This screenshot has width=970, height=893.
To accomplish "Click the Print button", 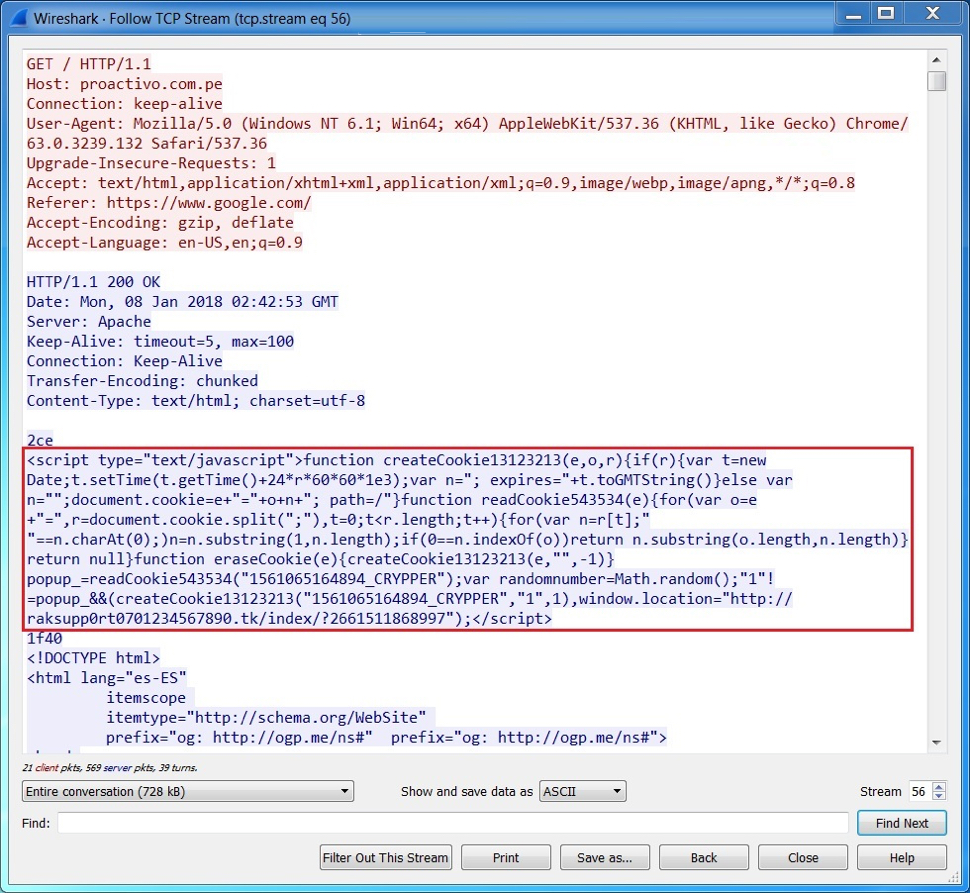I will point(506,858).
